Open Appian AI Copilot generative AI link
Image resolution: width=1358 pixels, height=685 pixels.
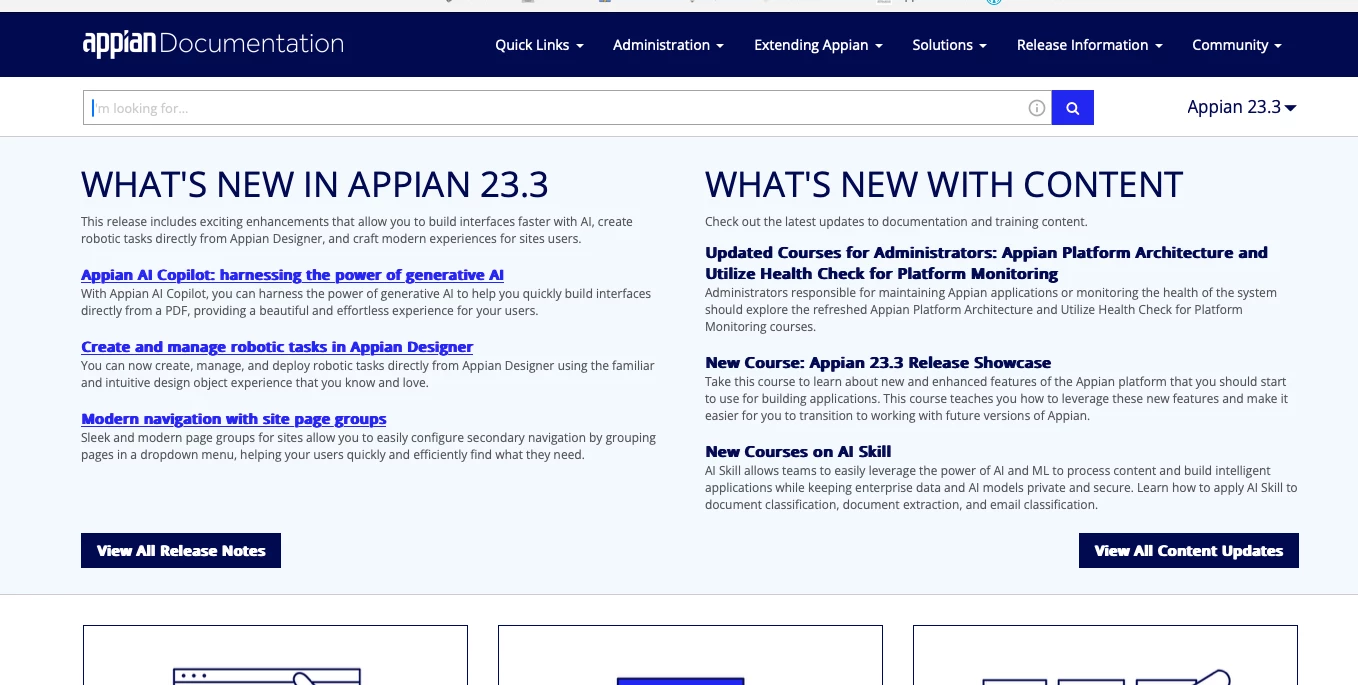[x=292, y=275]
